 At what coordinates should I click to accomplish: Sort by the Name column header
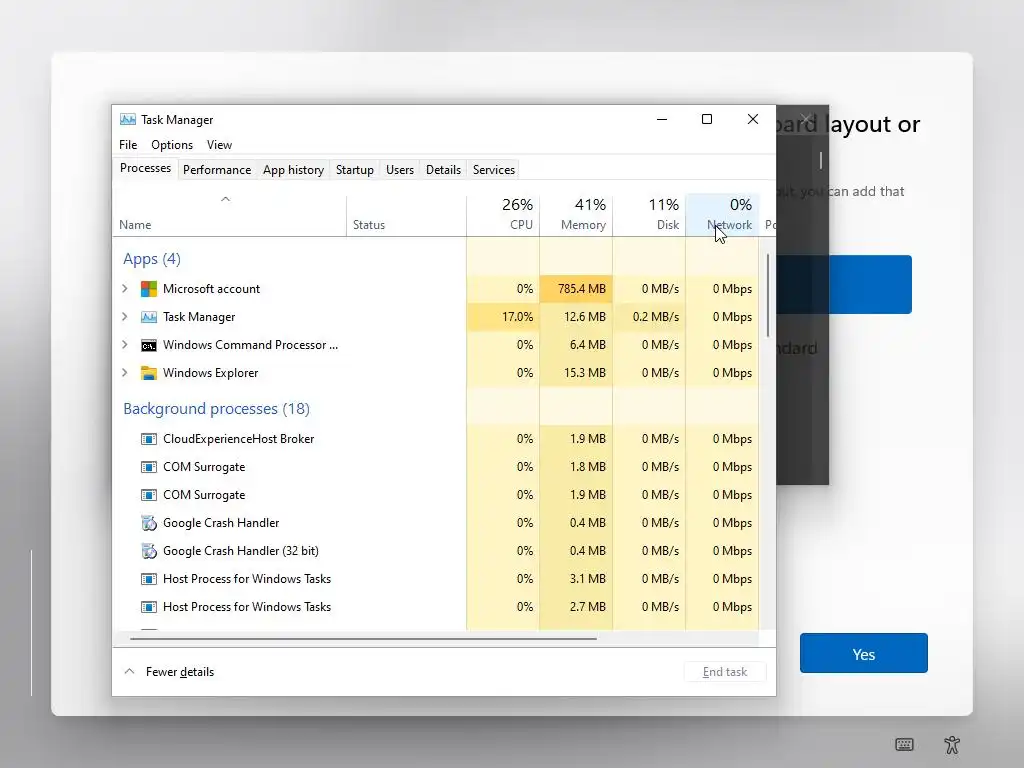[x=229, y=215]
